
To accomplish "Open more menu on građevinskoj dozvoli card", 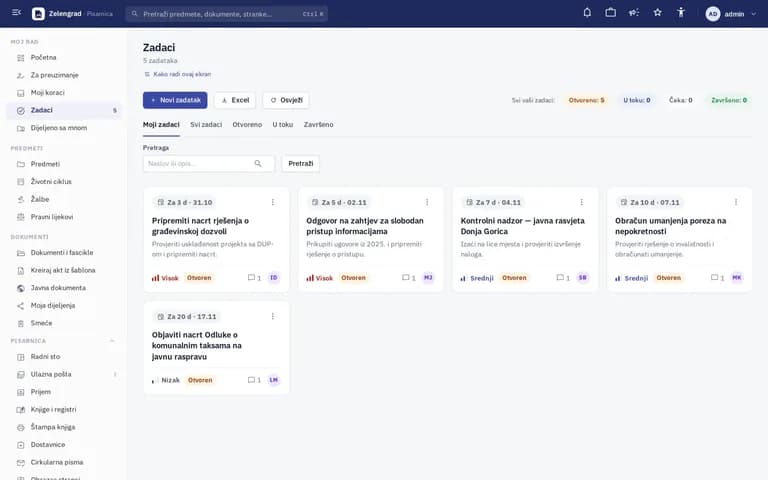I will [x=273, y=202].
